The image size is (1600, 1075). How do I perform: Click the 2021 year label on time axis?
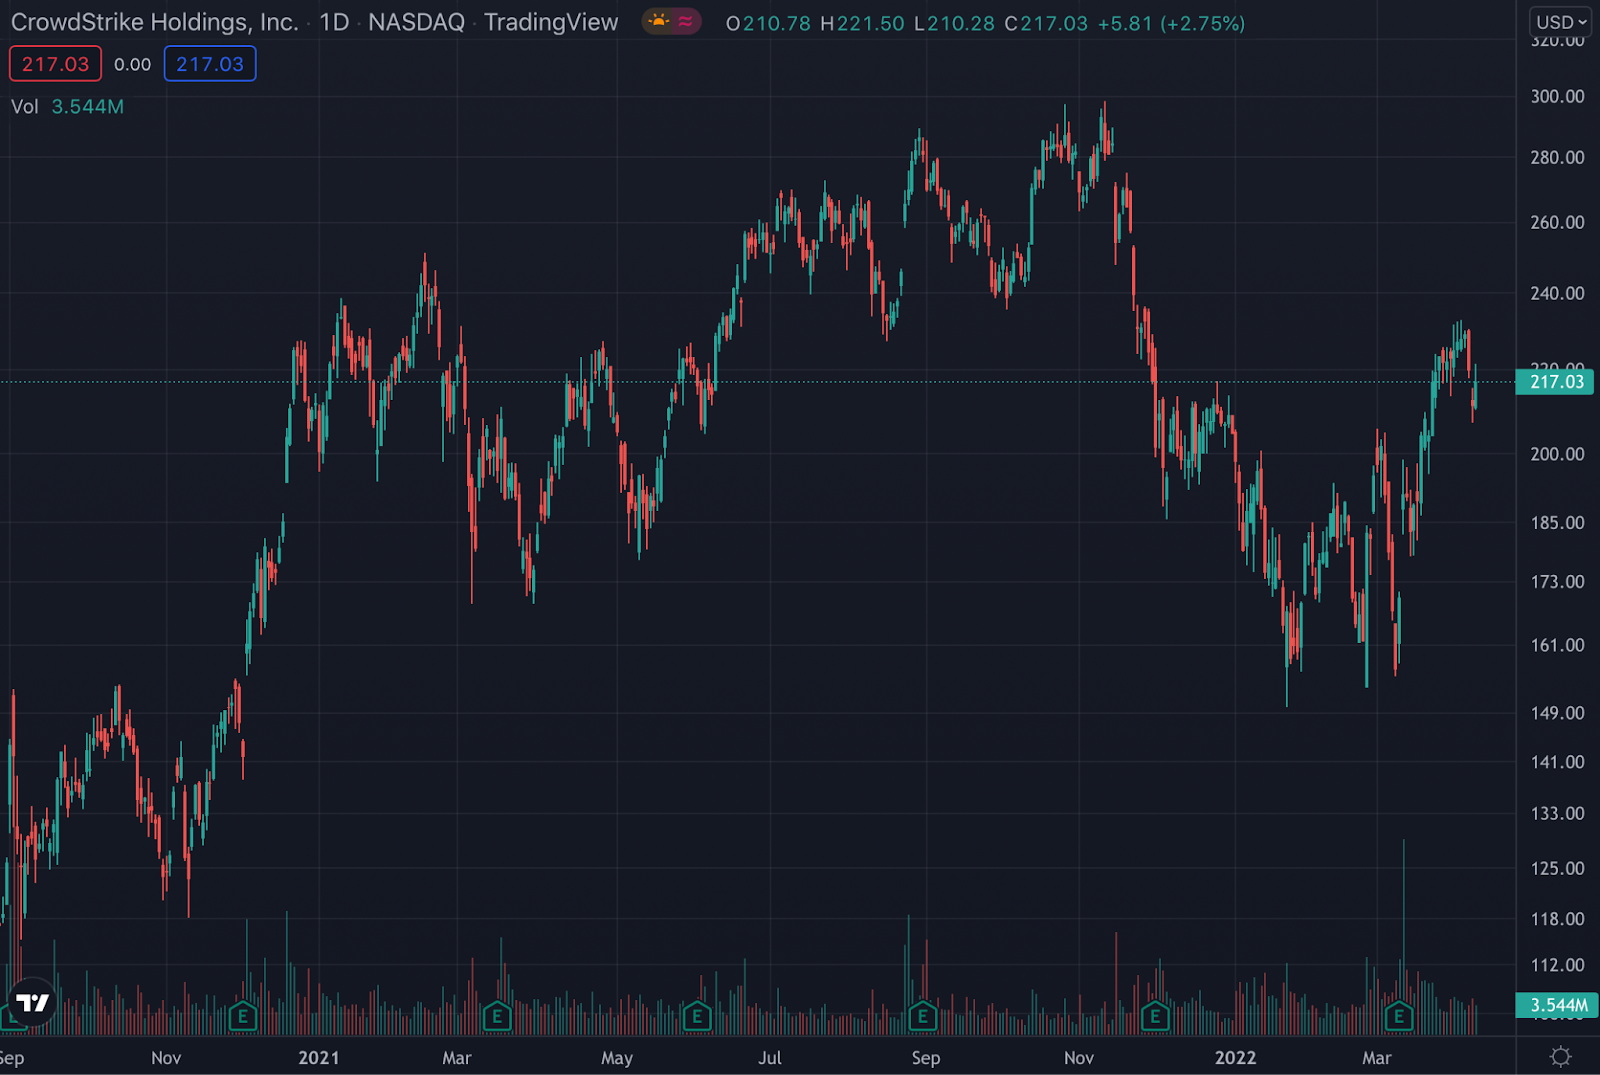319,1057
